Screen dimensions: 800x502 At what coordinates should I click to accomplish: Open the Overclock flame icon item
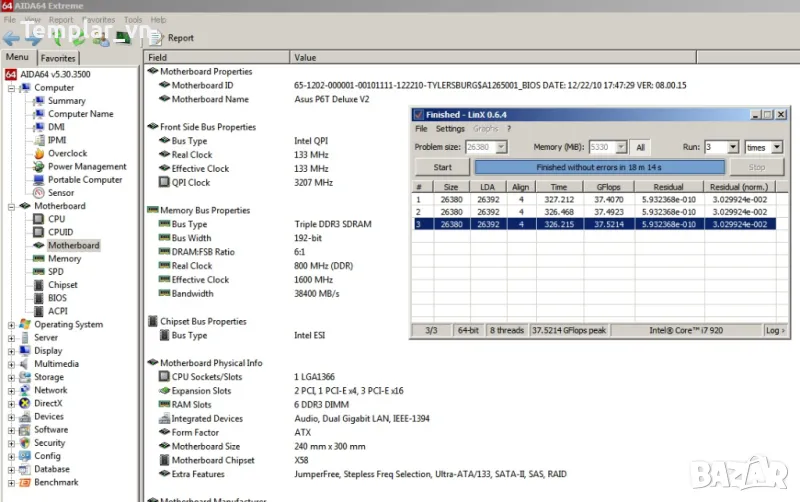(x=39, y=153)
